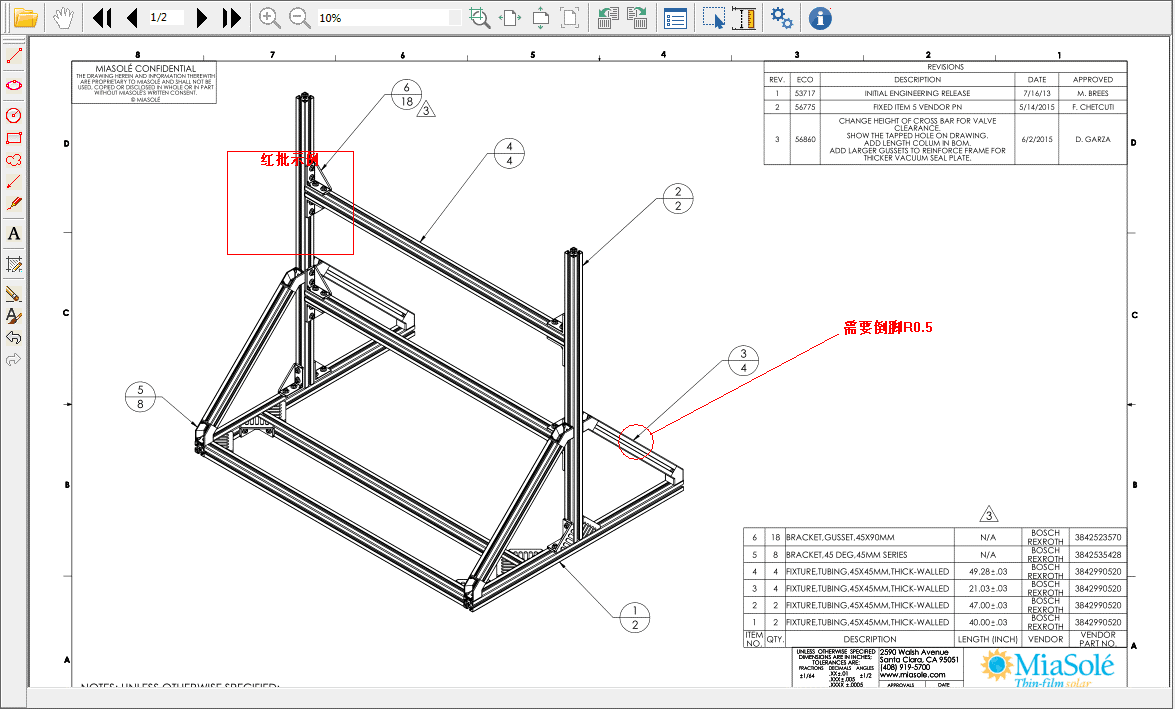Click balloon callout 1 / 2
The image size is (1175, 709).
(635, 618)
